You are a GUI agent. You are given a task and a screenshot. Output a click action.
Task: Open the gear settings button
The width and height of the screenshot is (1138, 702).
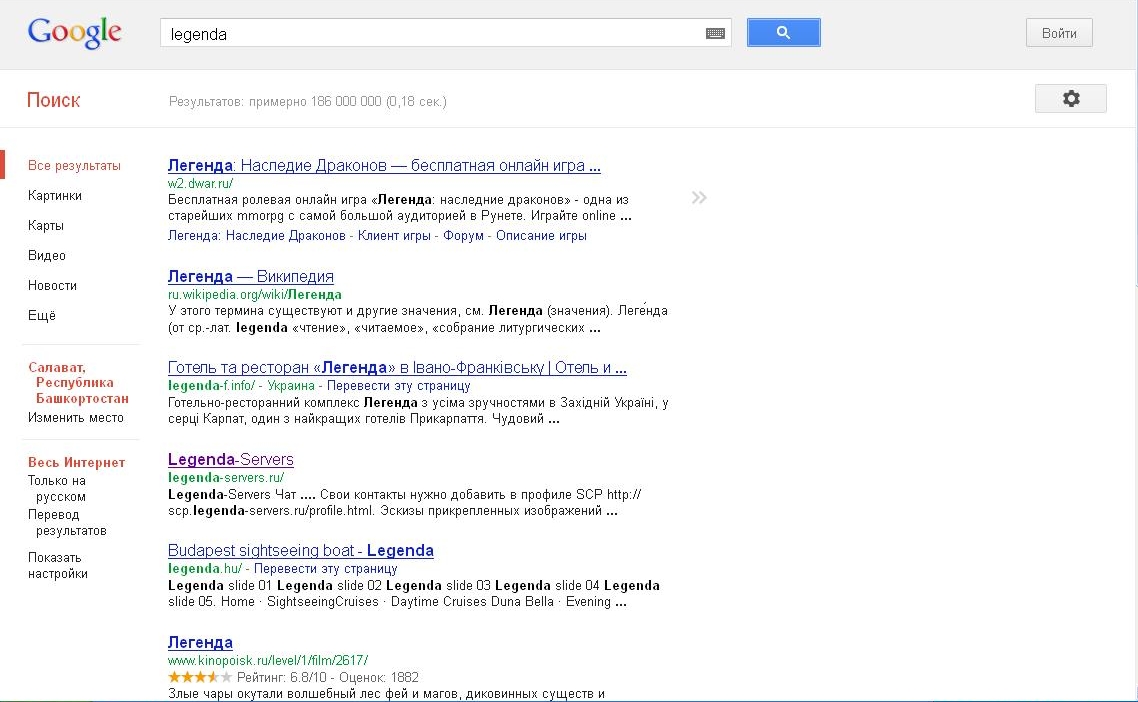coord(1071,99)
